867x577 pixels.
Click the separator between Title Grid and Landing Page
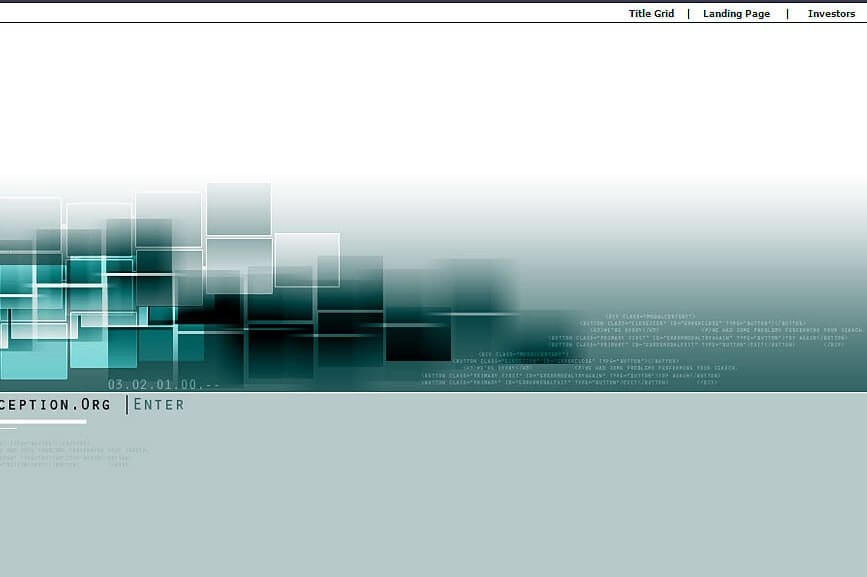(x=688, y=14)
